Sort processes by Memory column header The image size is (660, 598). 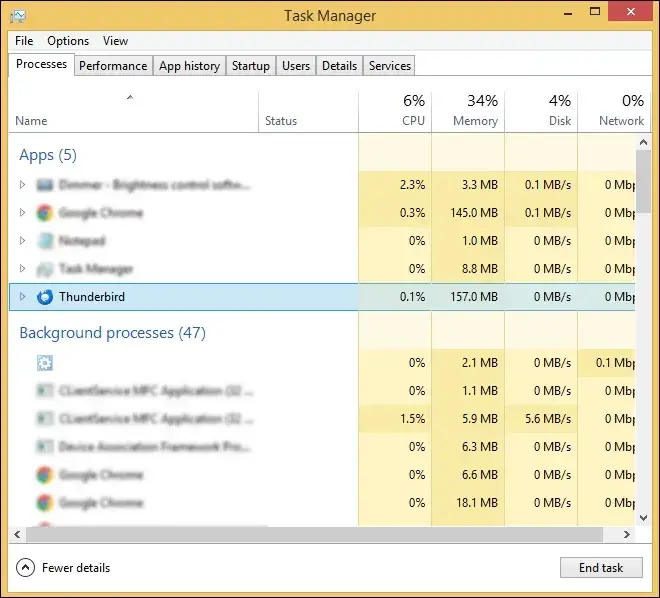tap(474, 120)
